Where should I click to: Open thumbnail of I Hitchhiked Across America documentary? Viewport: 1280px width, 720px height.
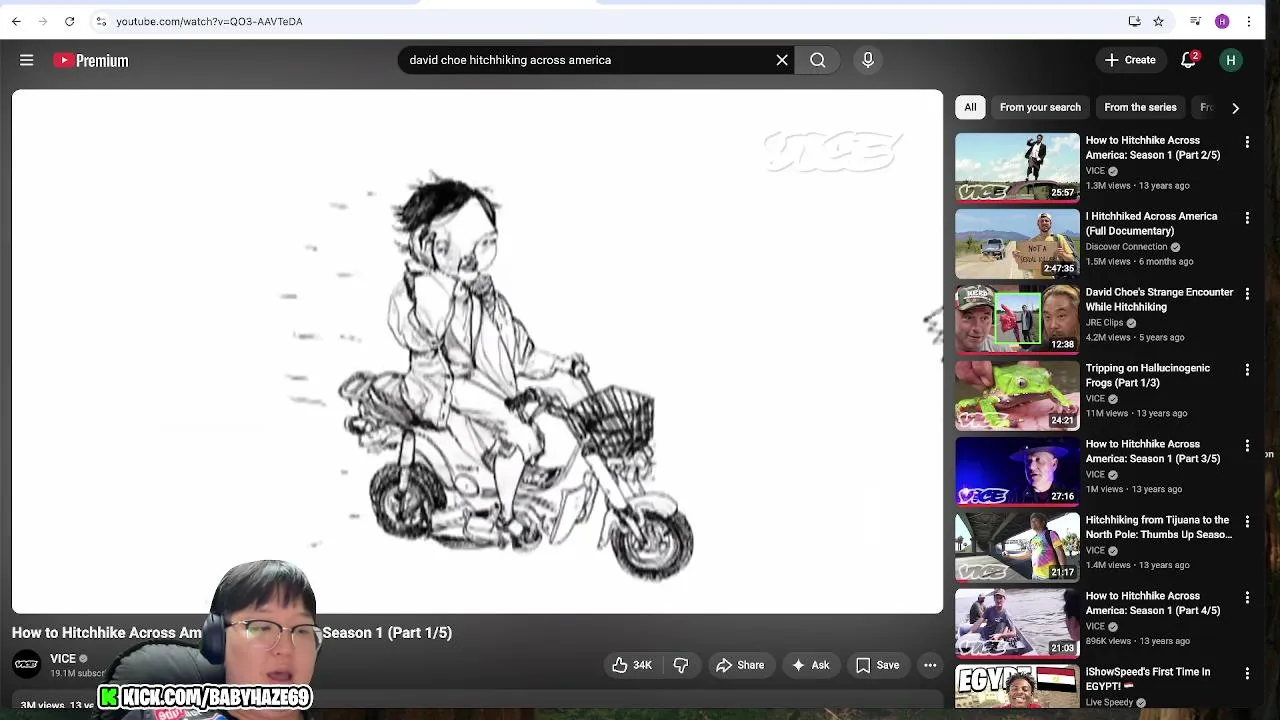click(x=1017, y=244)
